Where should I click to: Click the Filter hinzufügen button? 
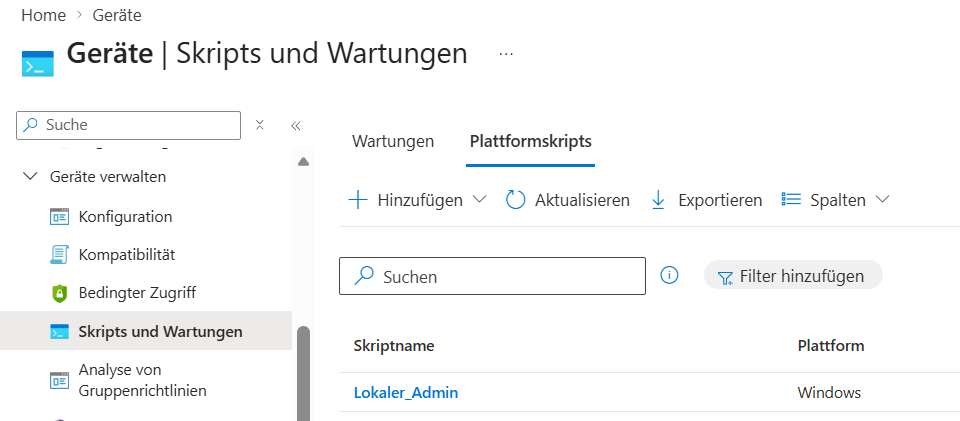(x=793, y=276)
